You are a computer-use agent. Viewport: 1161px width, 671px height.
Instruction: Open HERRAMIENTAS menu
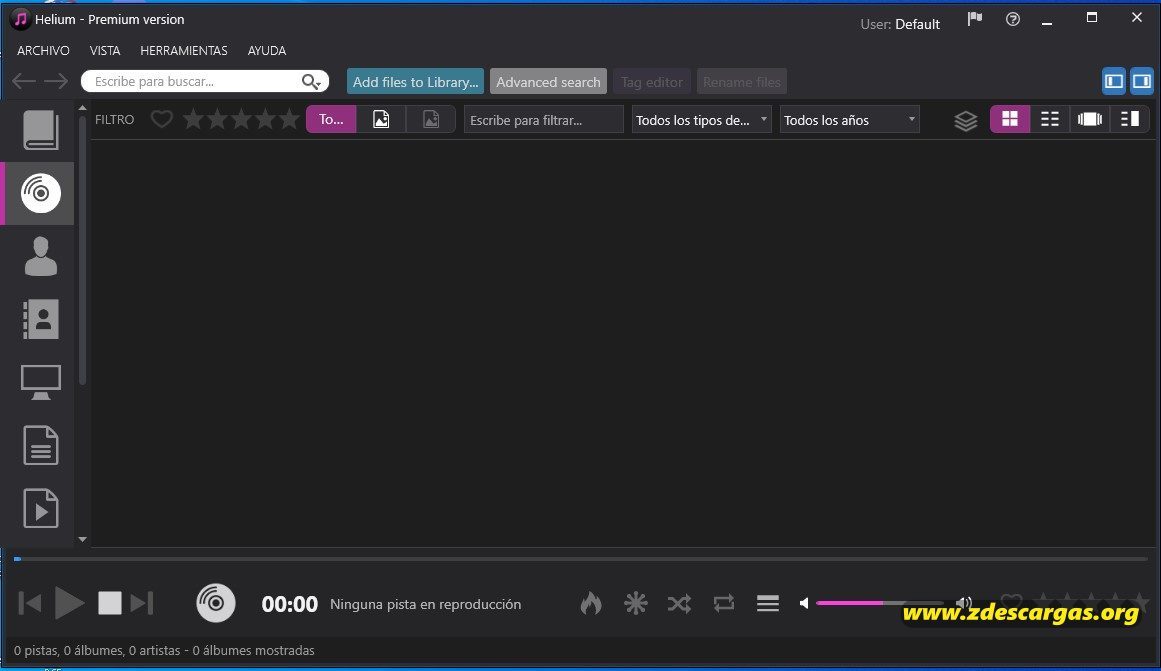[184, 50]
